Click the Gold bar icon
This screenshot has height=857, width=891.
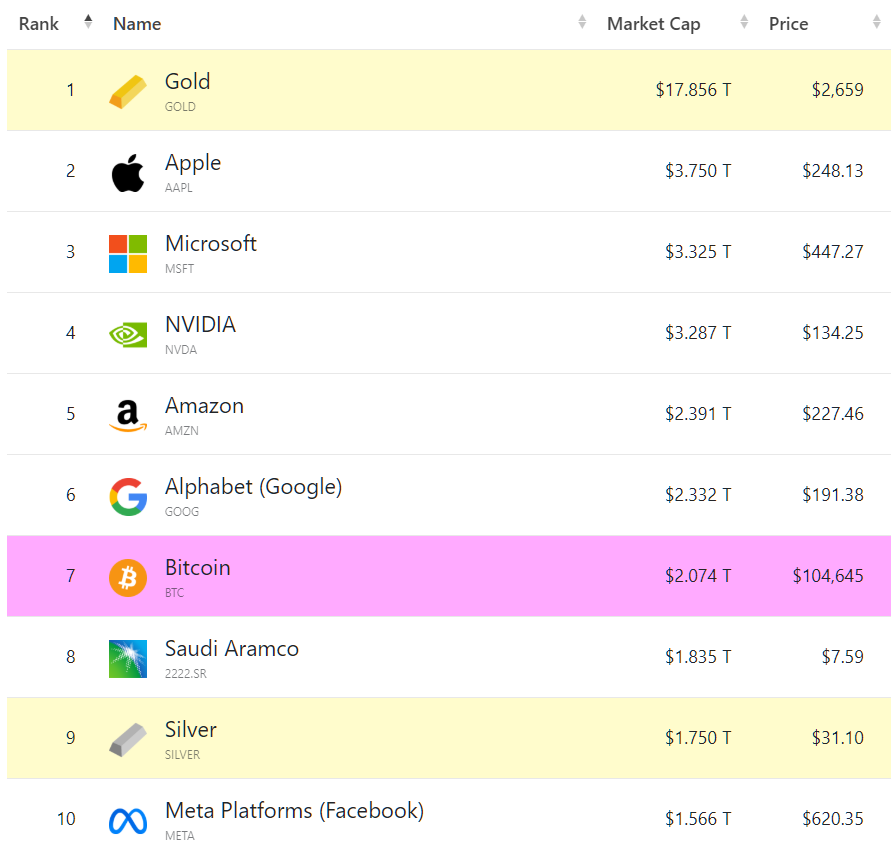click(128, 91)
